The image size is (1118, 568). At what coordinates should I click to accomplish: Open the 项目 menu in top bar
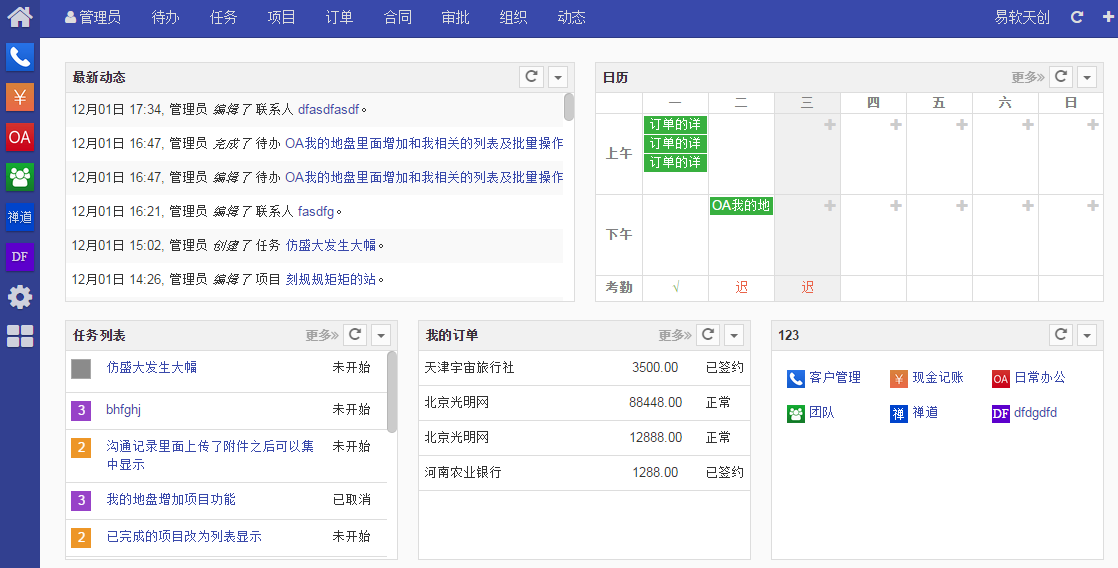pyautogui.click(x=282, y=17)
